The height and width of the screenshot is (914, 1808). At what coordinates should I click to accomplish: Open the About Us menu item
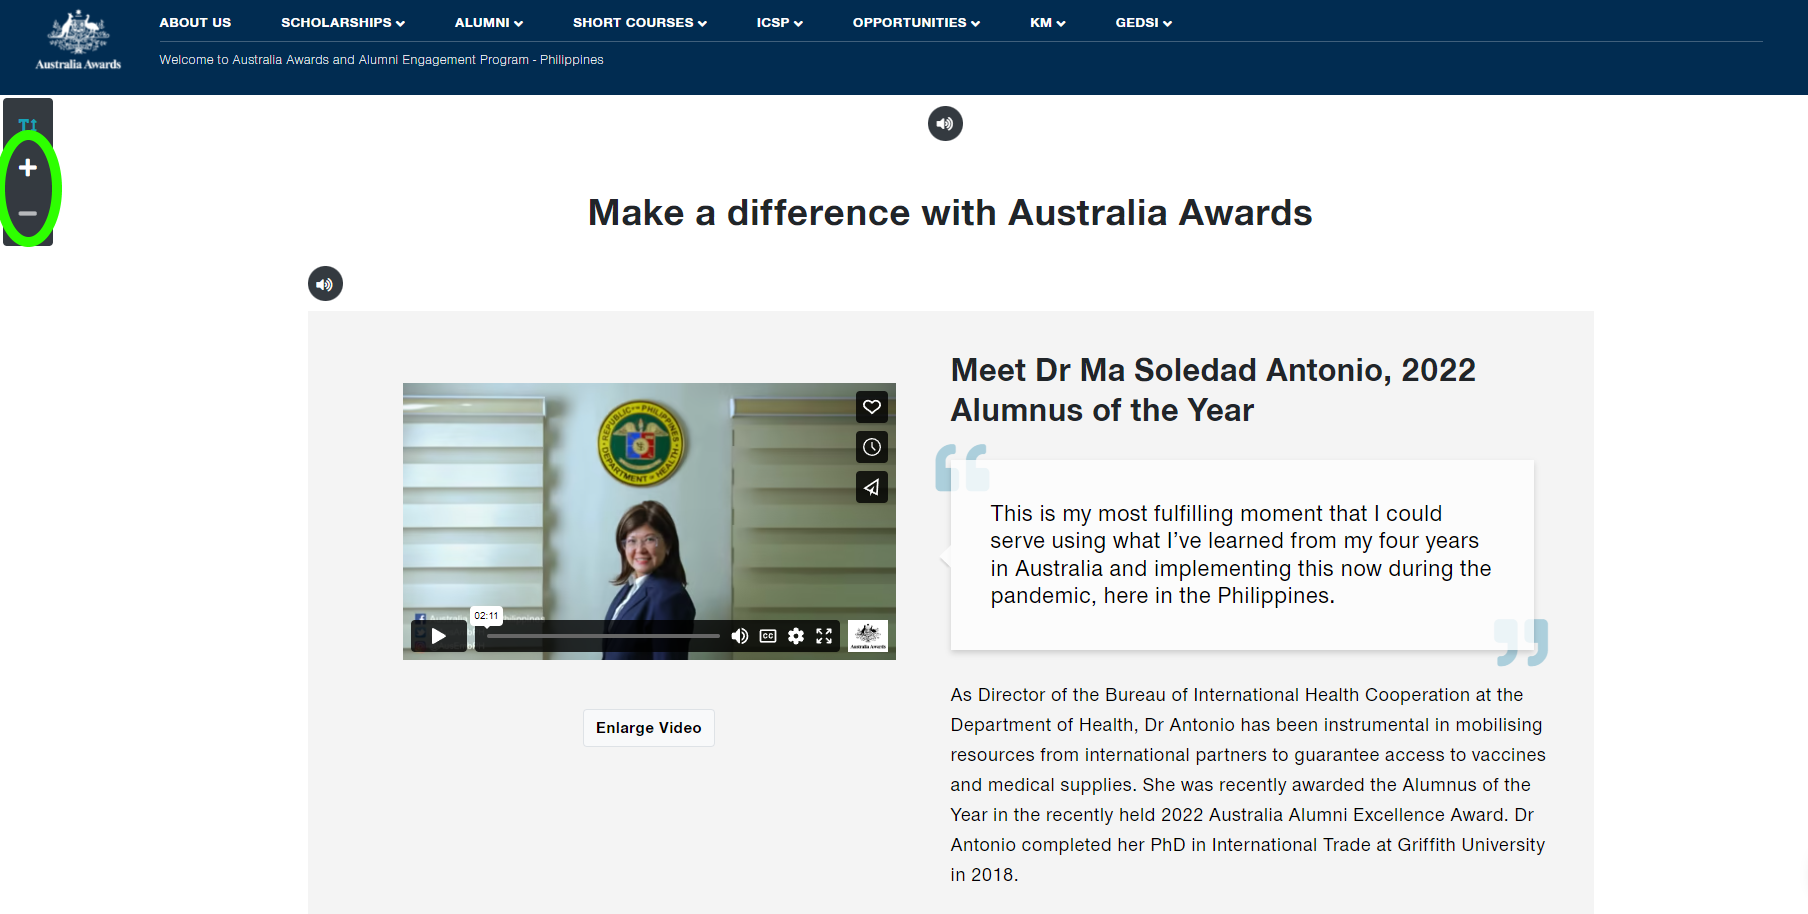(x=195, y=22)
